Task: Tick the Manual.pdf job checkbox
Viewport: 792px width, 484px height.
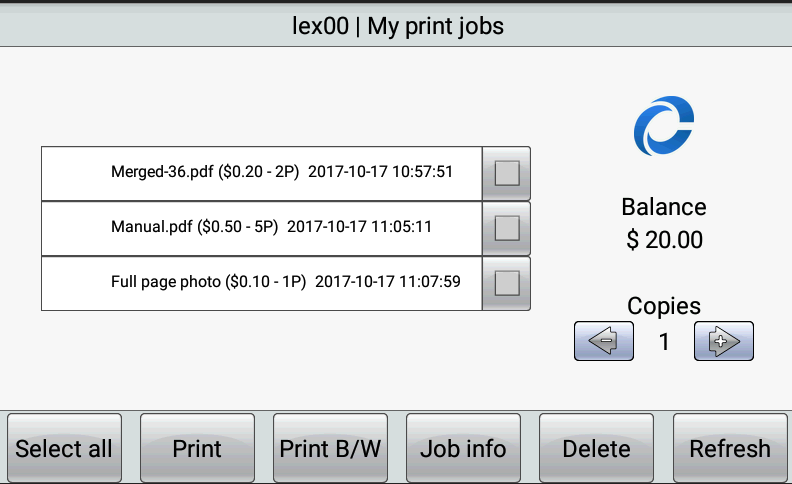Action: pos(507,228)
